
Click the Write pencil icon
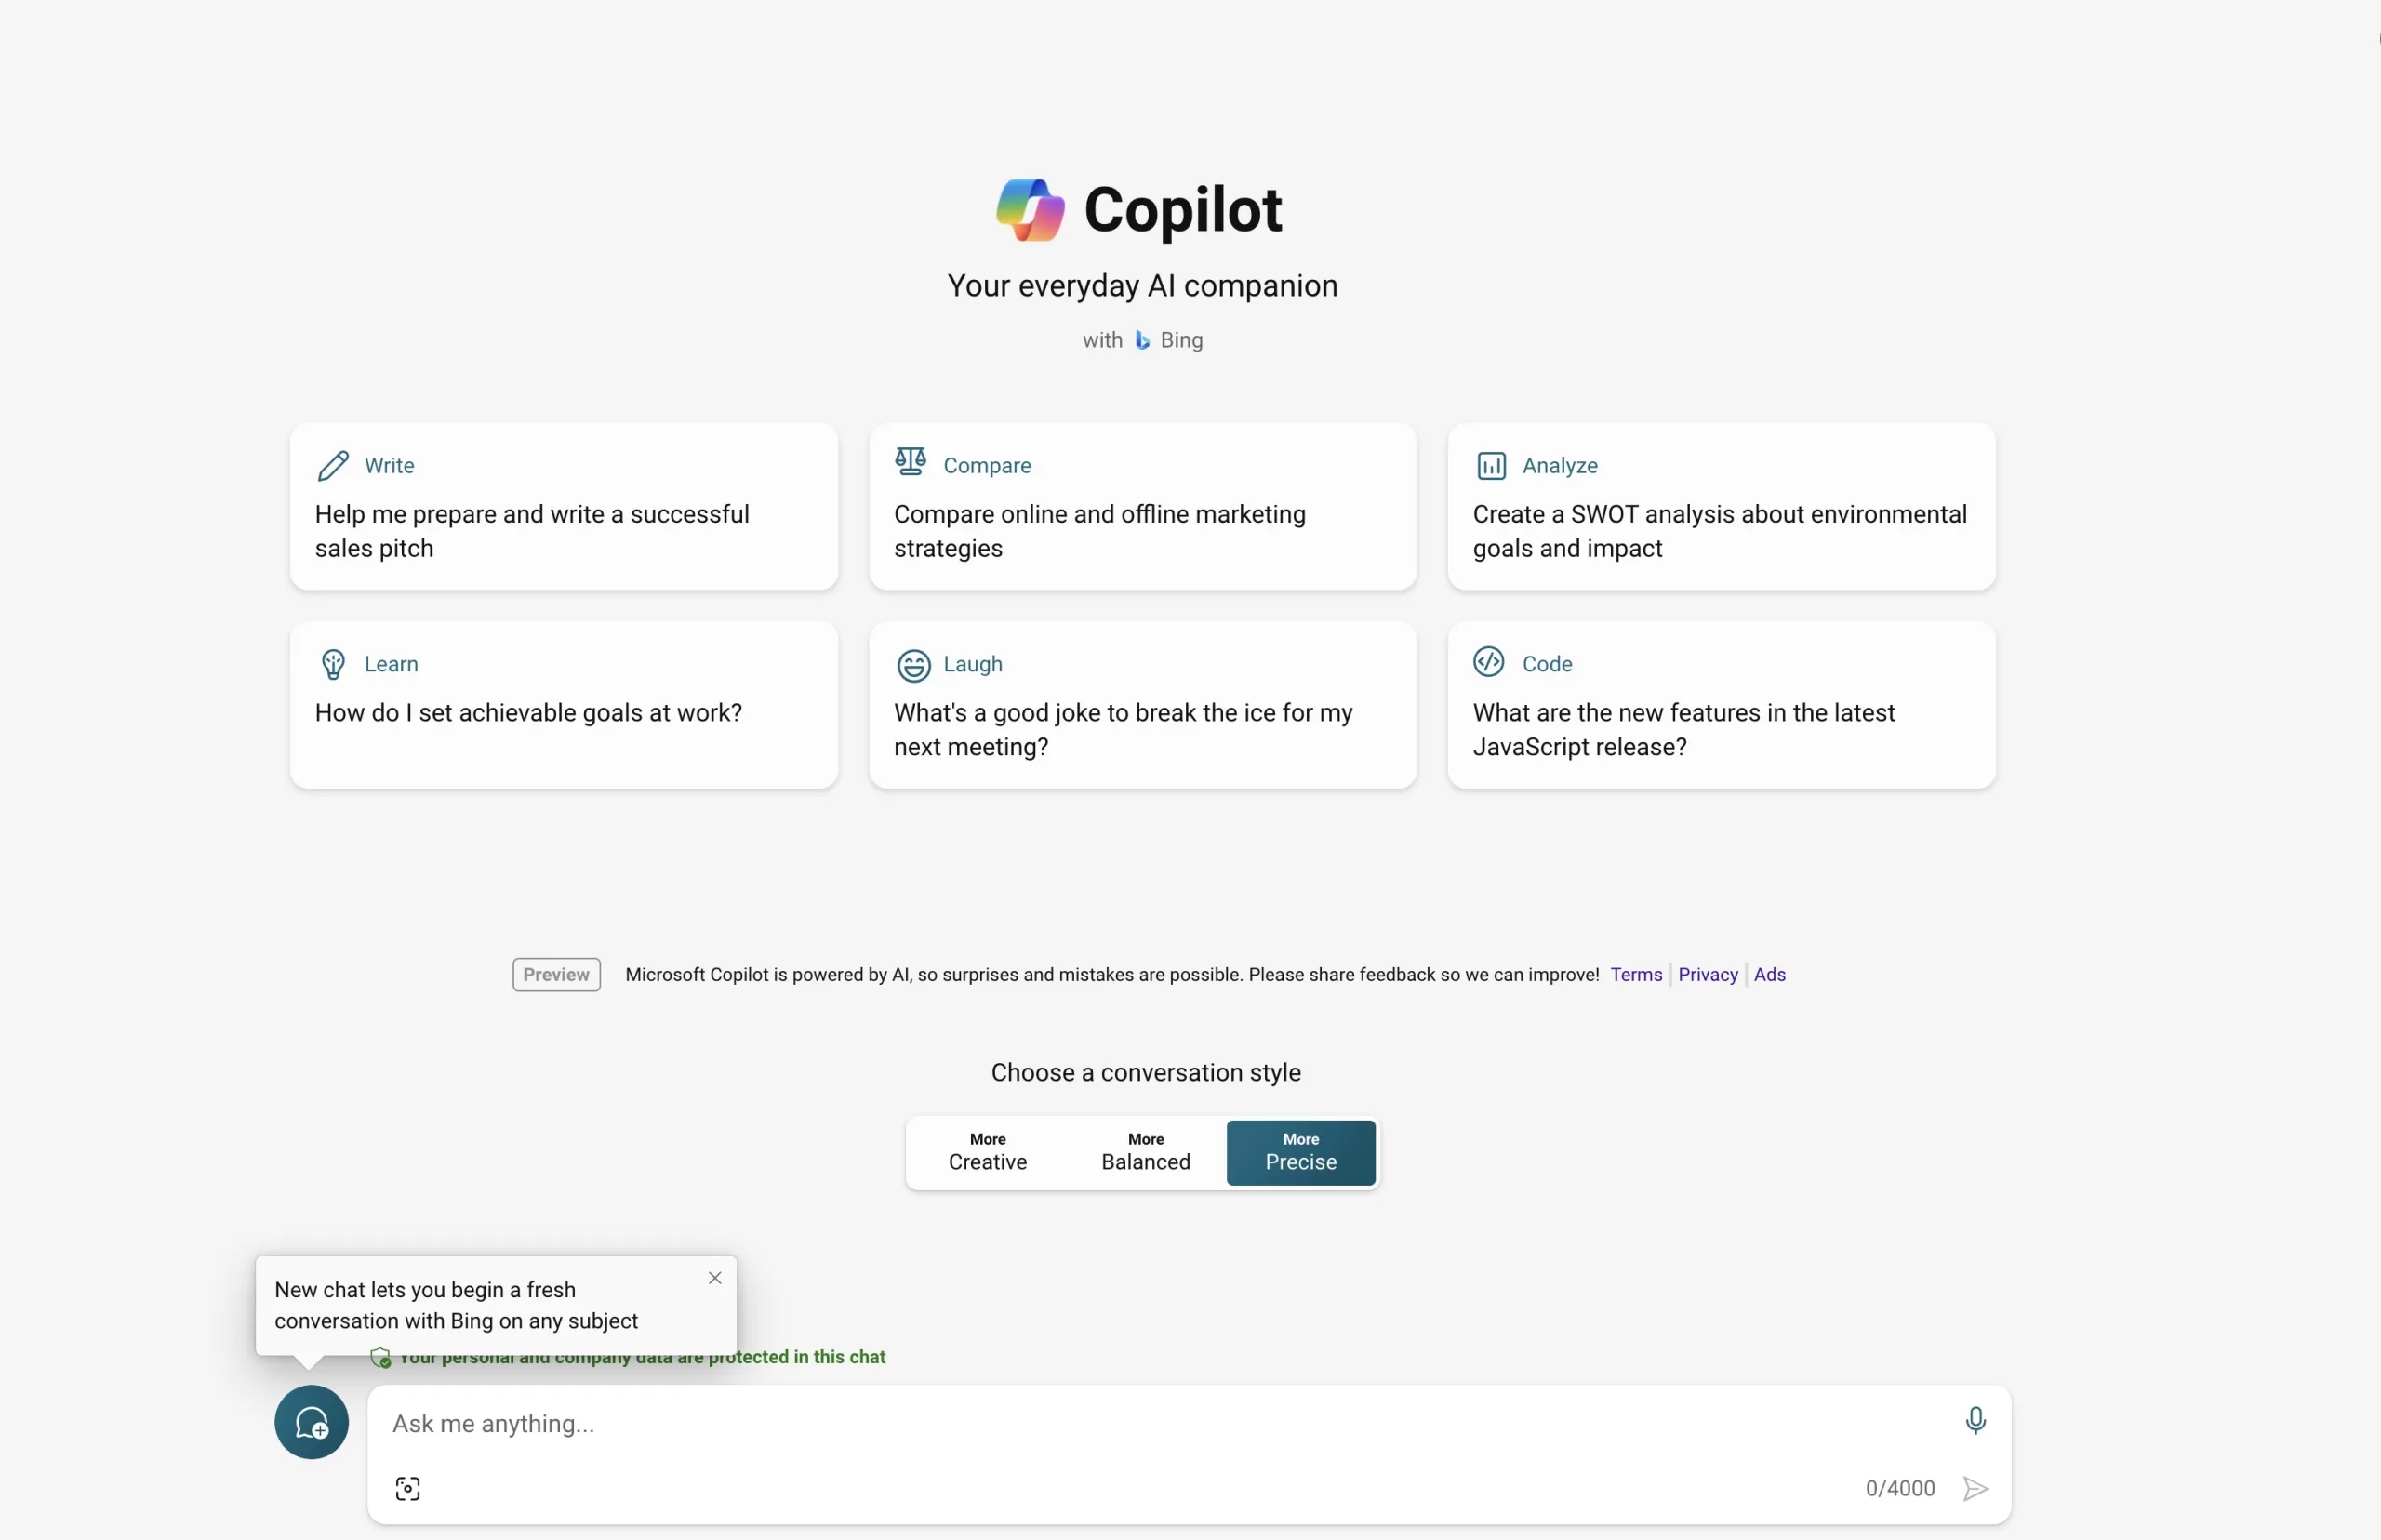click(x=333, y=466)
